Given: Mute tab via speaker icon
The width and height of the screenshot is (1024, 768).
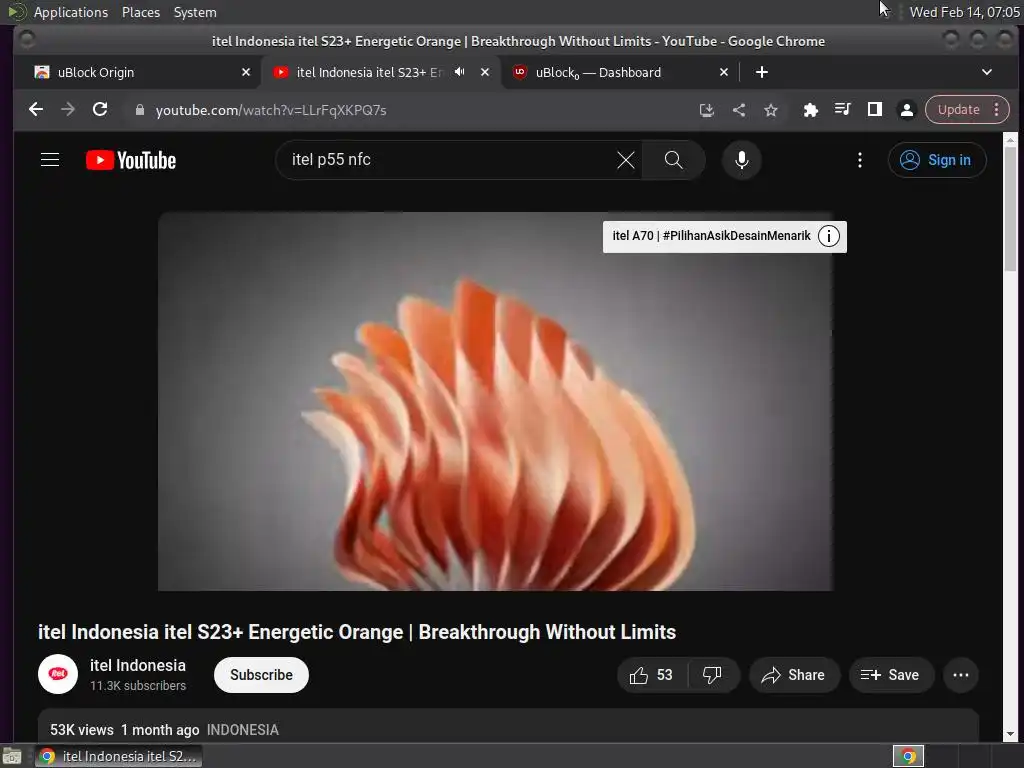Looking at the screenshot, I should [x=460, y=72].
